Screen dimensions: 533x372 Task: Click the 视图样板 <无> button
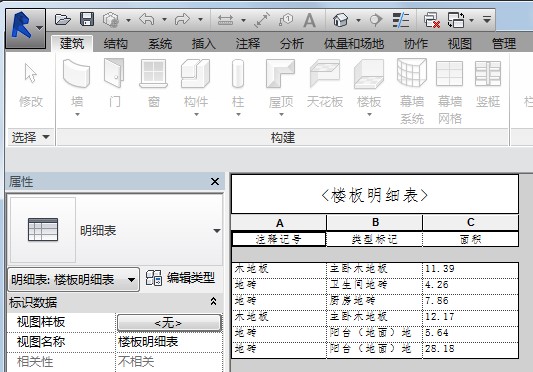pyautogui.click(x=169, y=322)
